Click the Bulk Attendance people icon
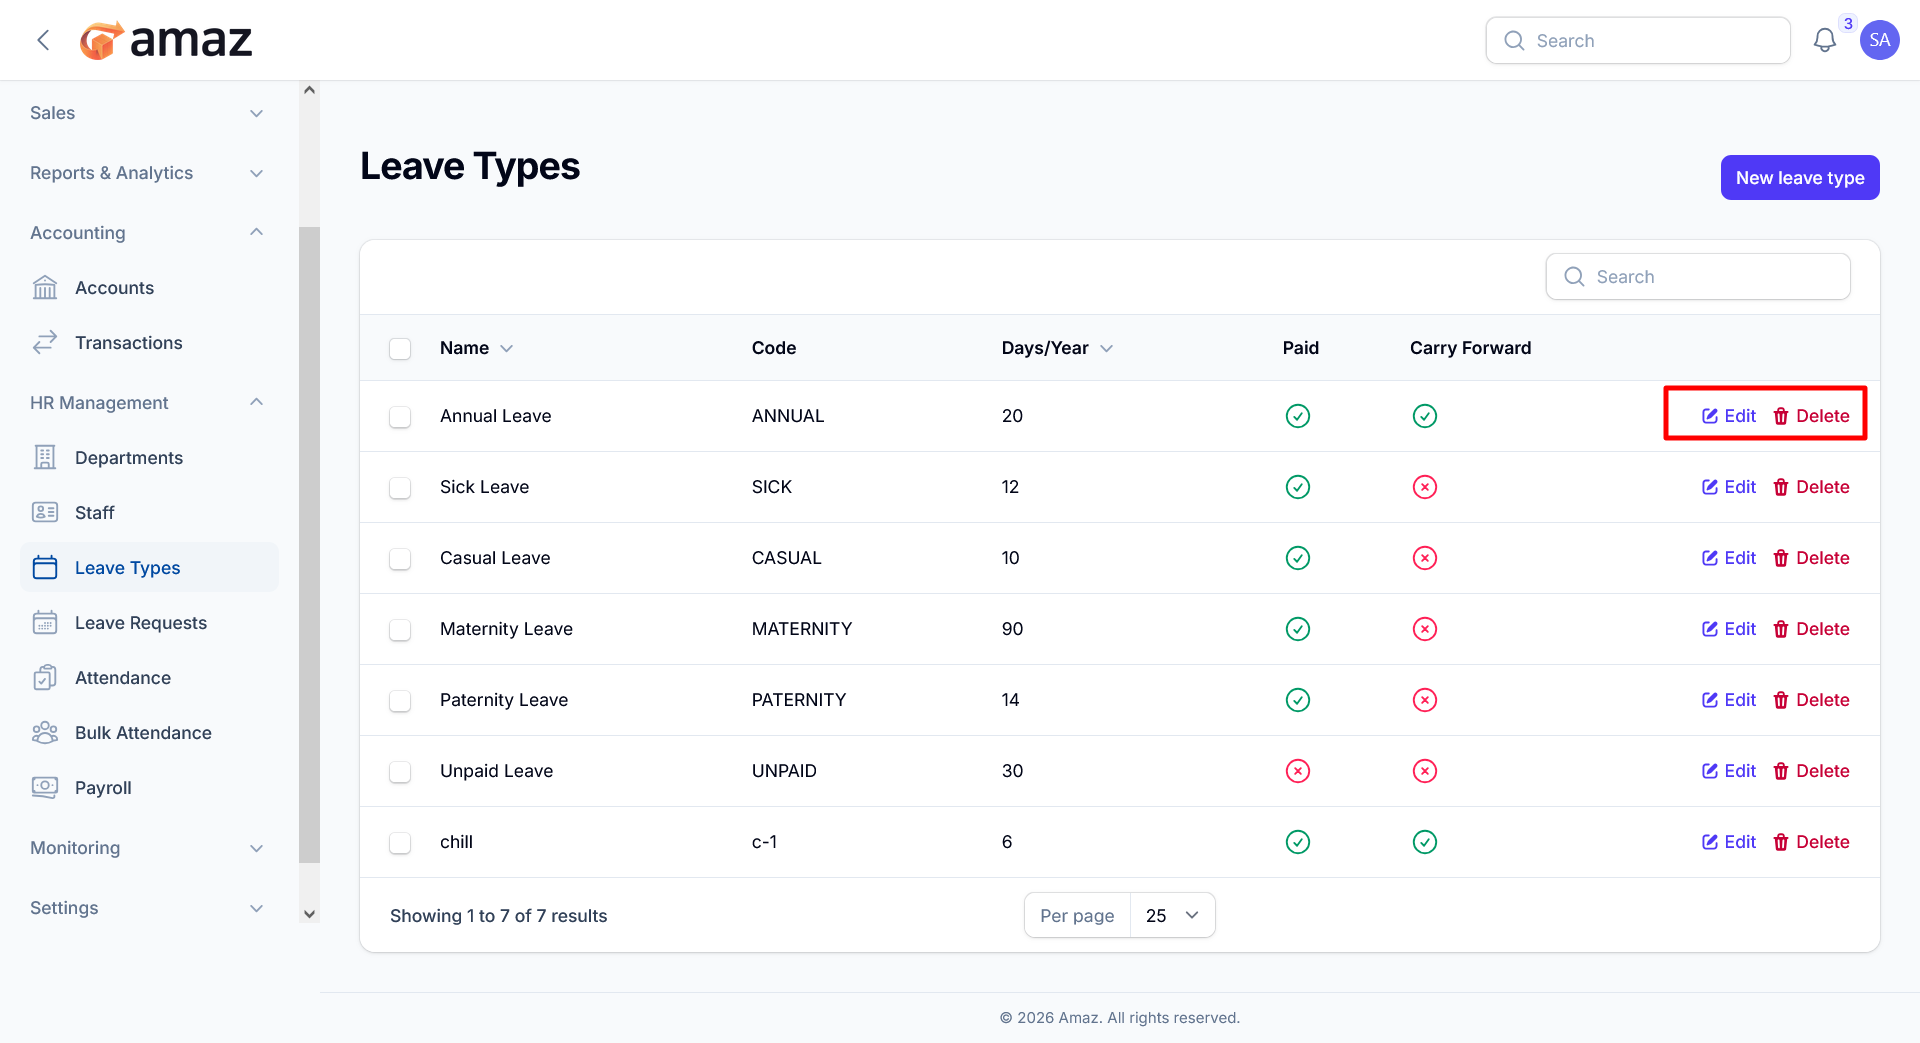 click(45, 733)
